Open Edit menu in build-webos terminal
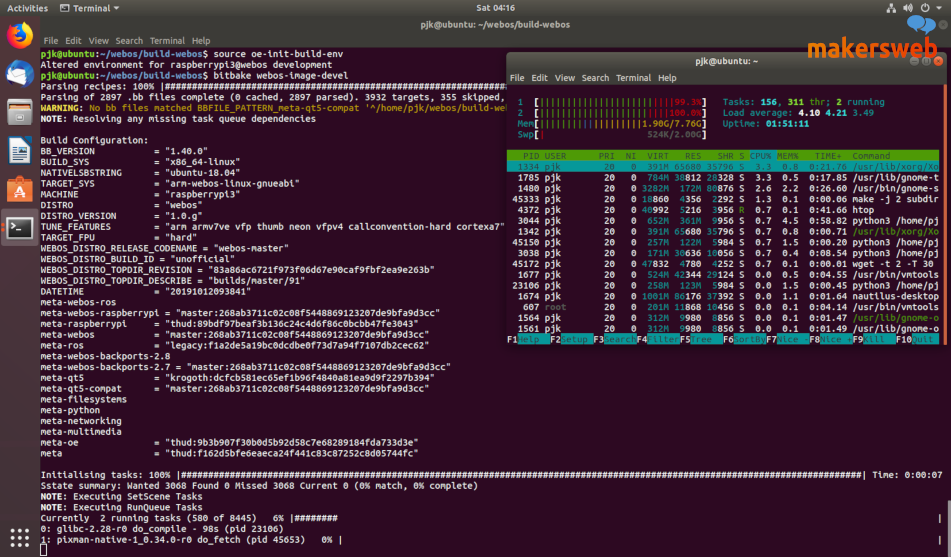 [73, 41]
